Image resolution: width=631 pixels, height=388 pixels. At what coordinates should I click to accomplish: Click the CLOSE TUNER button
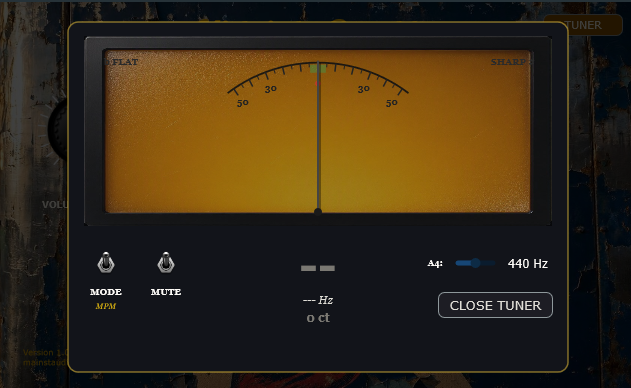pos(495,305)
